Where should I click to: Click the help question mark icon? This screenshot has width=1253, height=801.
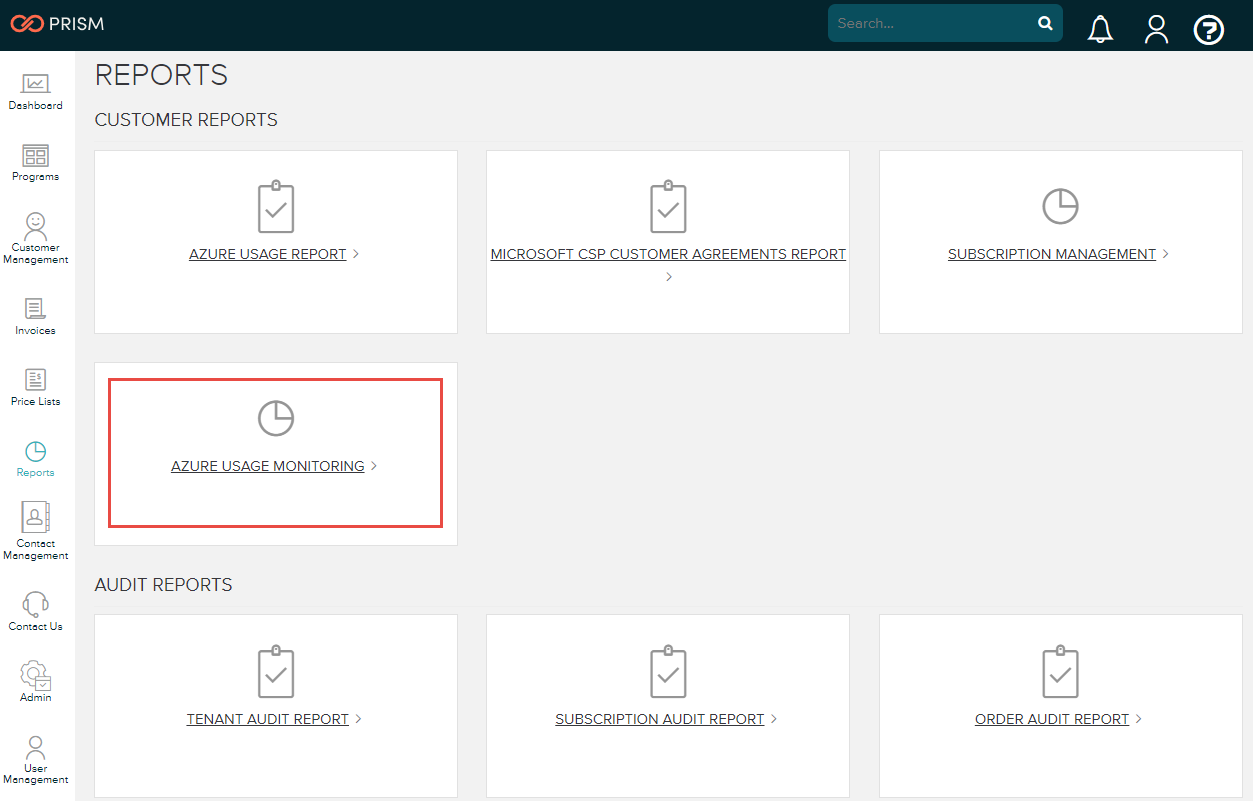coord(1209,29)
